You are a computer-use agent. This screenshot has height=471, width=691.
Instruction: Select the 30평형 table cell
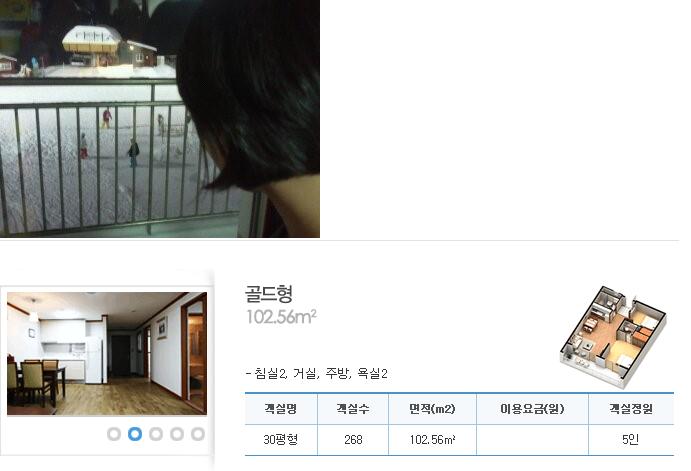tap(281, 440)
